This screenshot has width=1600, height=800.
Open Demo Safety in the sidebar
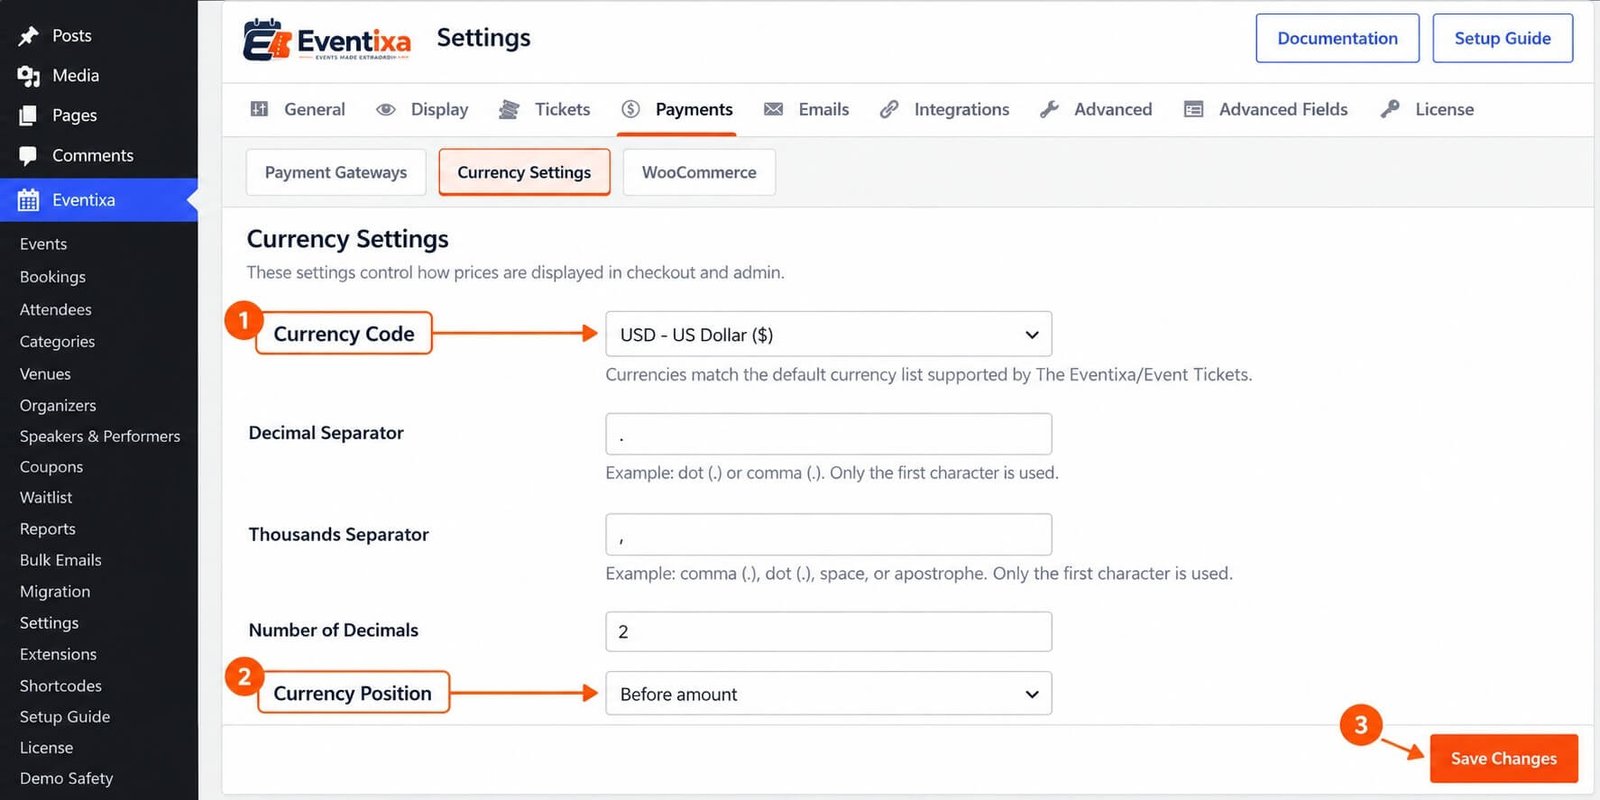pos(66,778)
